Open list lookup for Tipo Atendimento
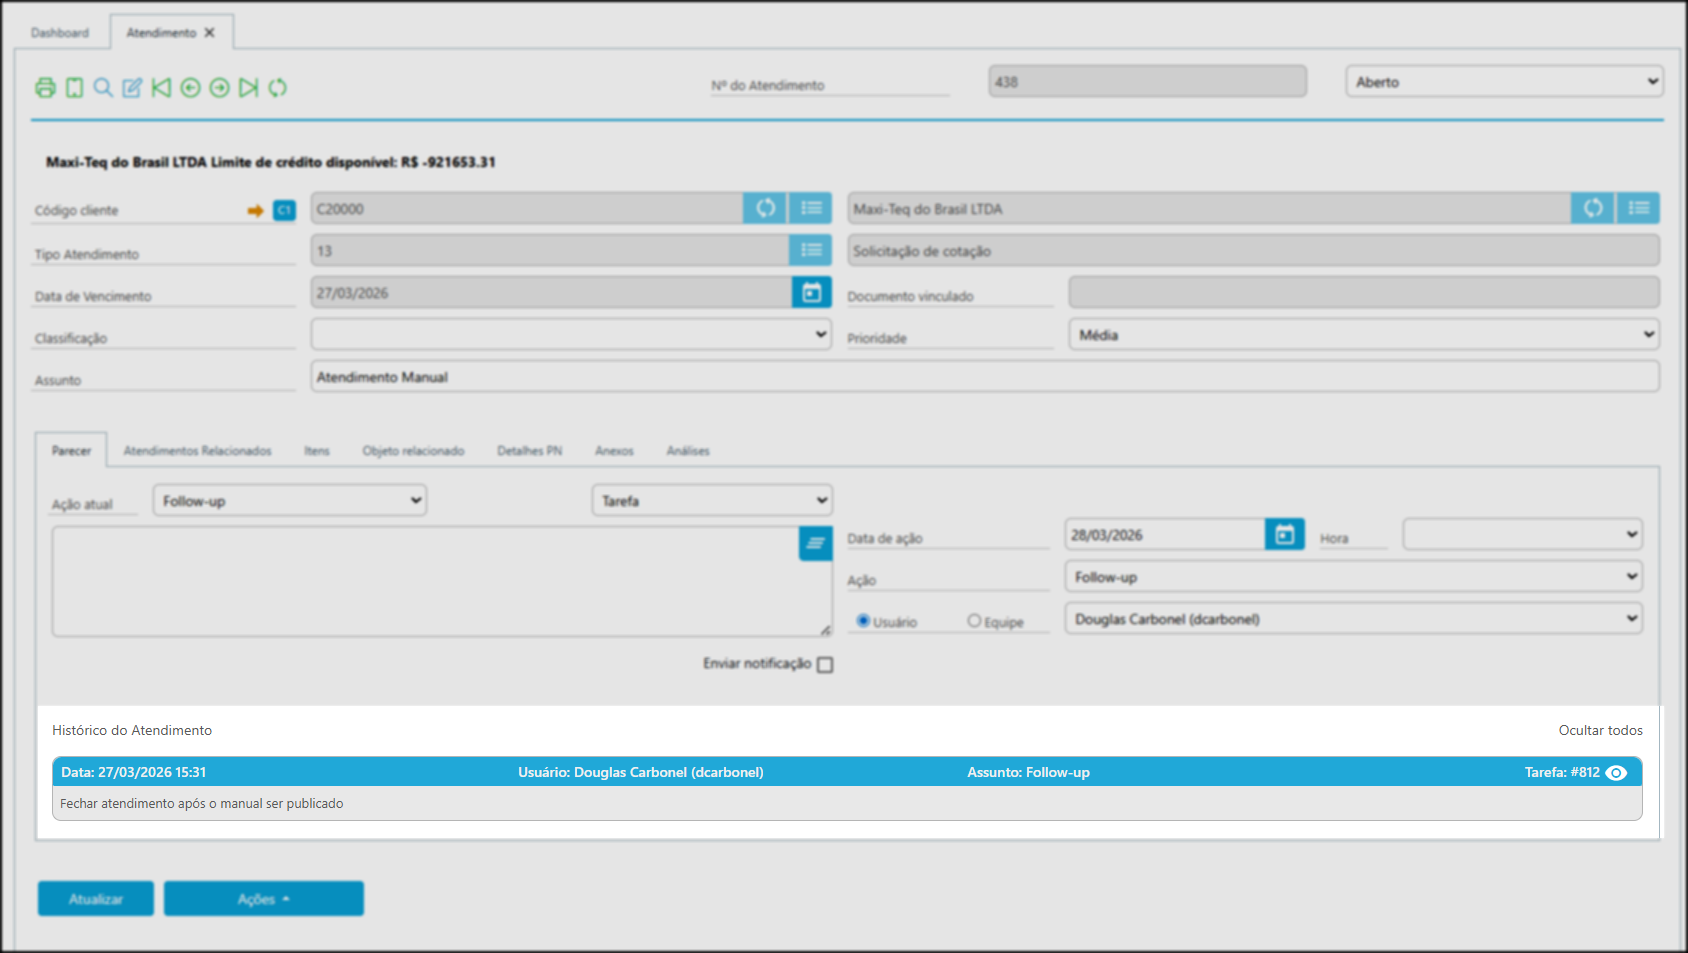This screenshot has width=1688, height=953. coord(811,250)
